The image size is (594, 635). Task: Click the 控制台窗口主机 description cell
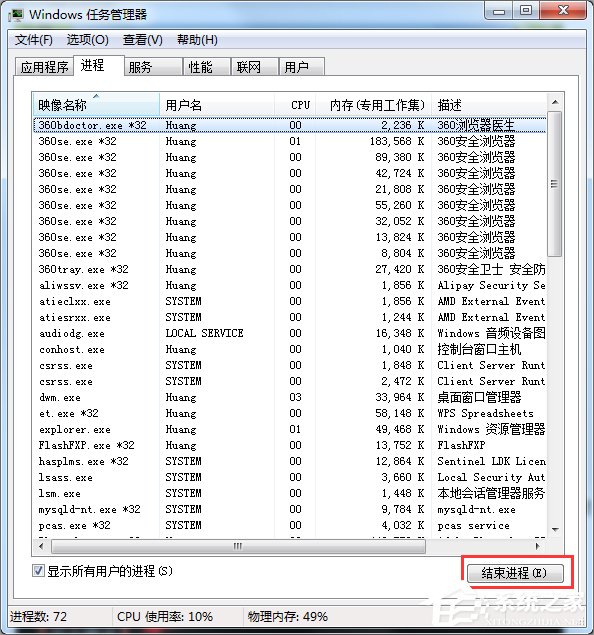click(x=479, y=349)
